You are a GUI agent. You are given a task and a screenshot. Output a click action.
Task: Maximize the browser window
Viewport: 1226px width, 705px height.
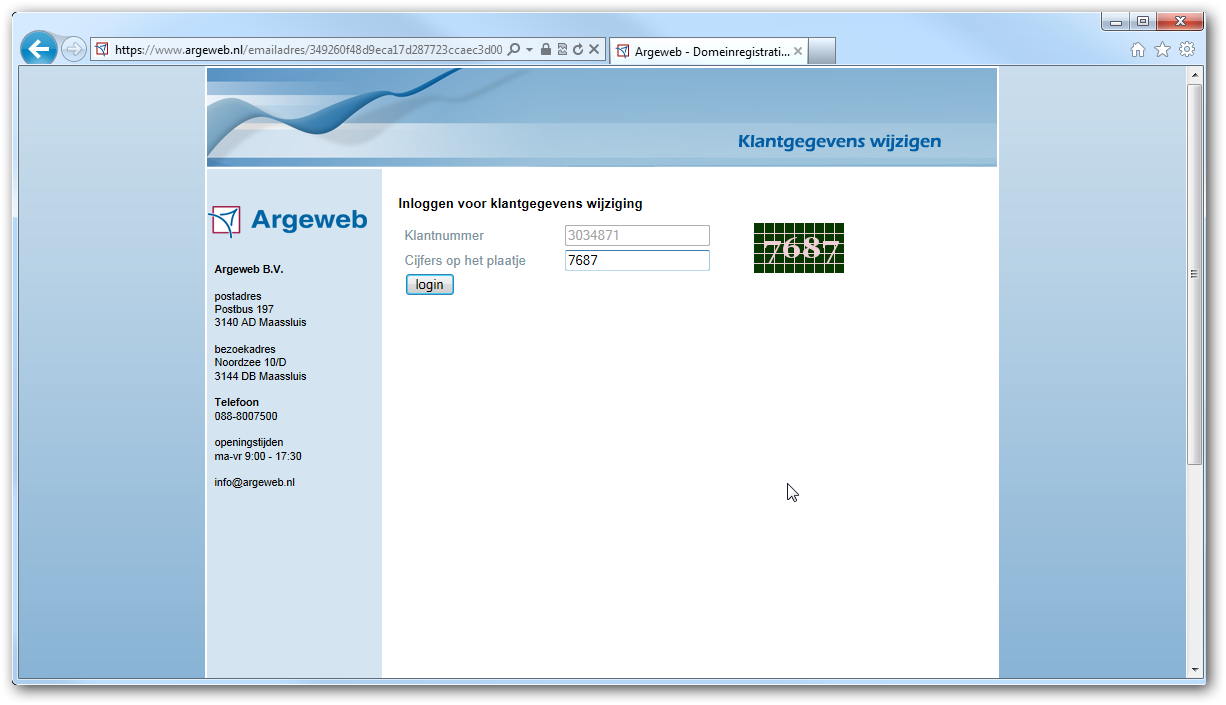tap(1143, 21)
